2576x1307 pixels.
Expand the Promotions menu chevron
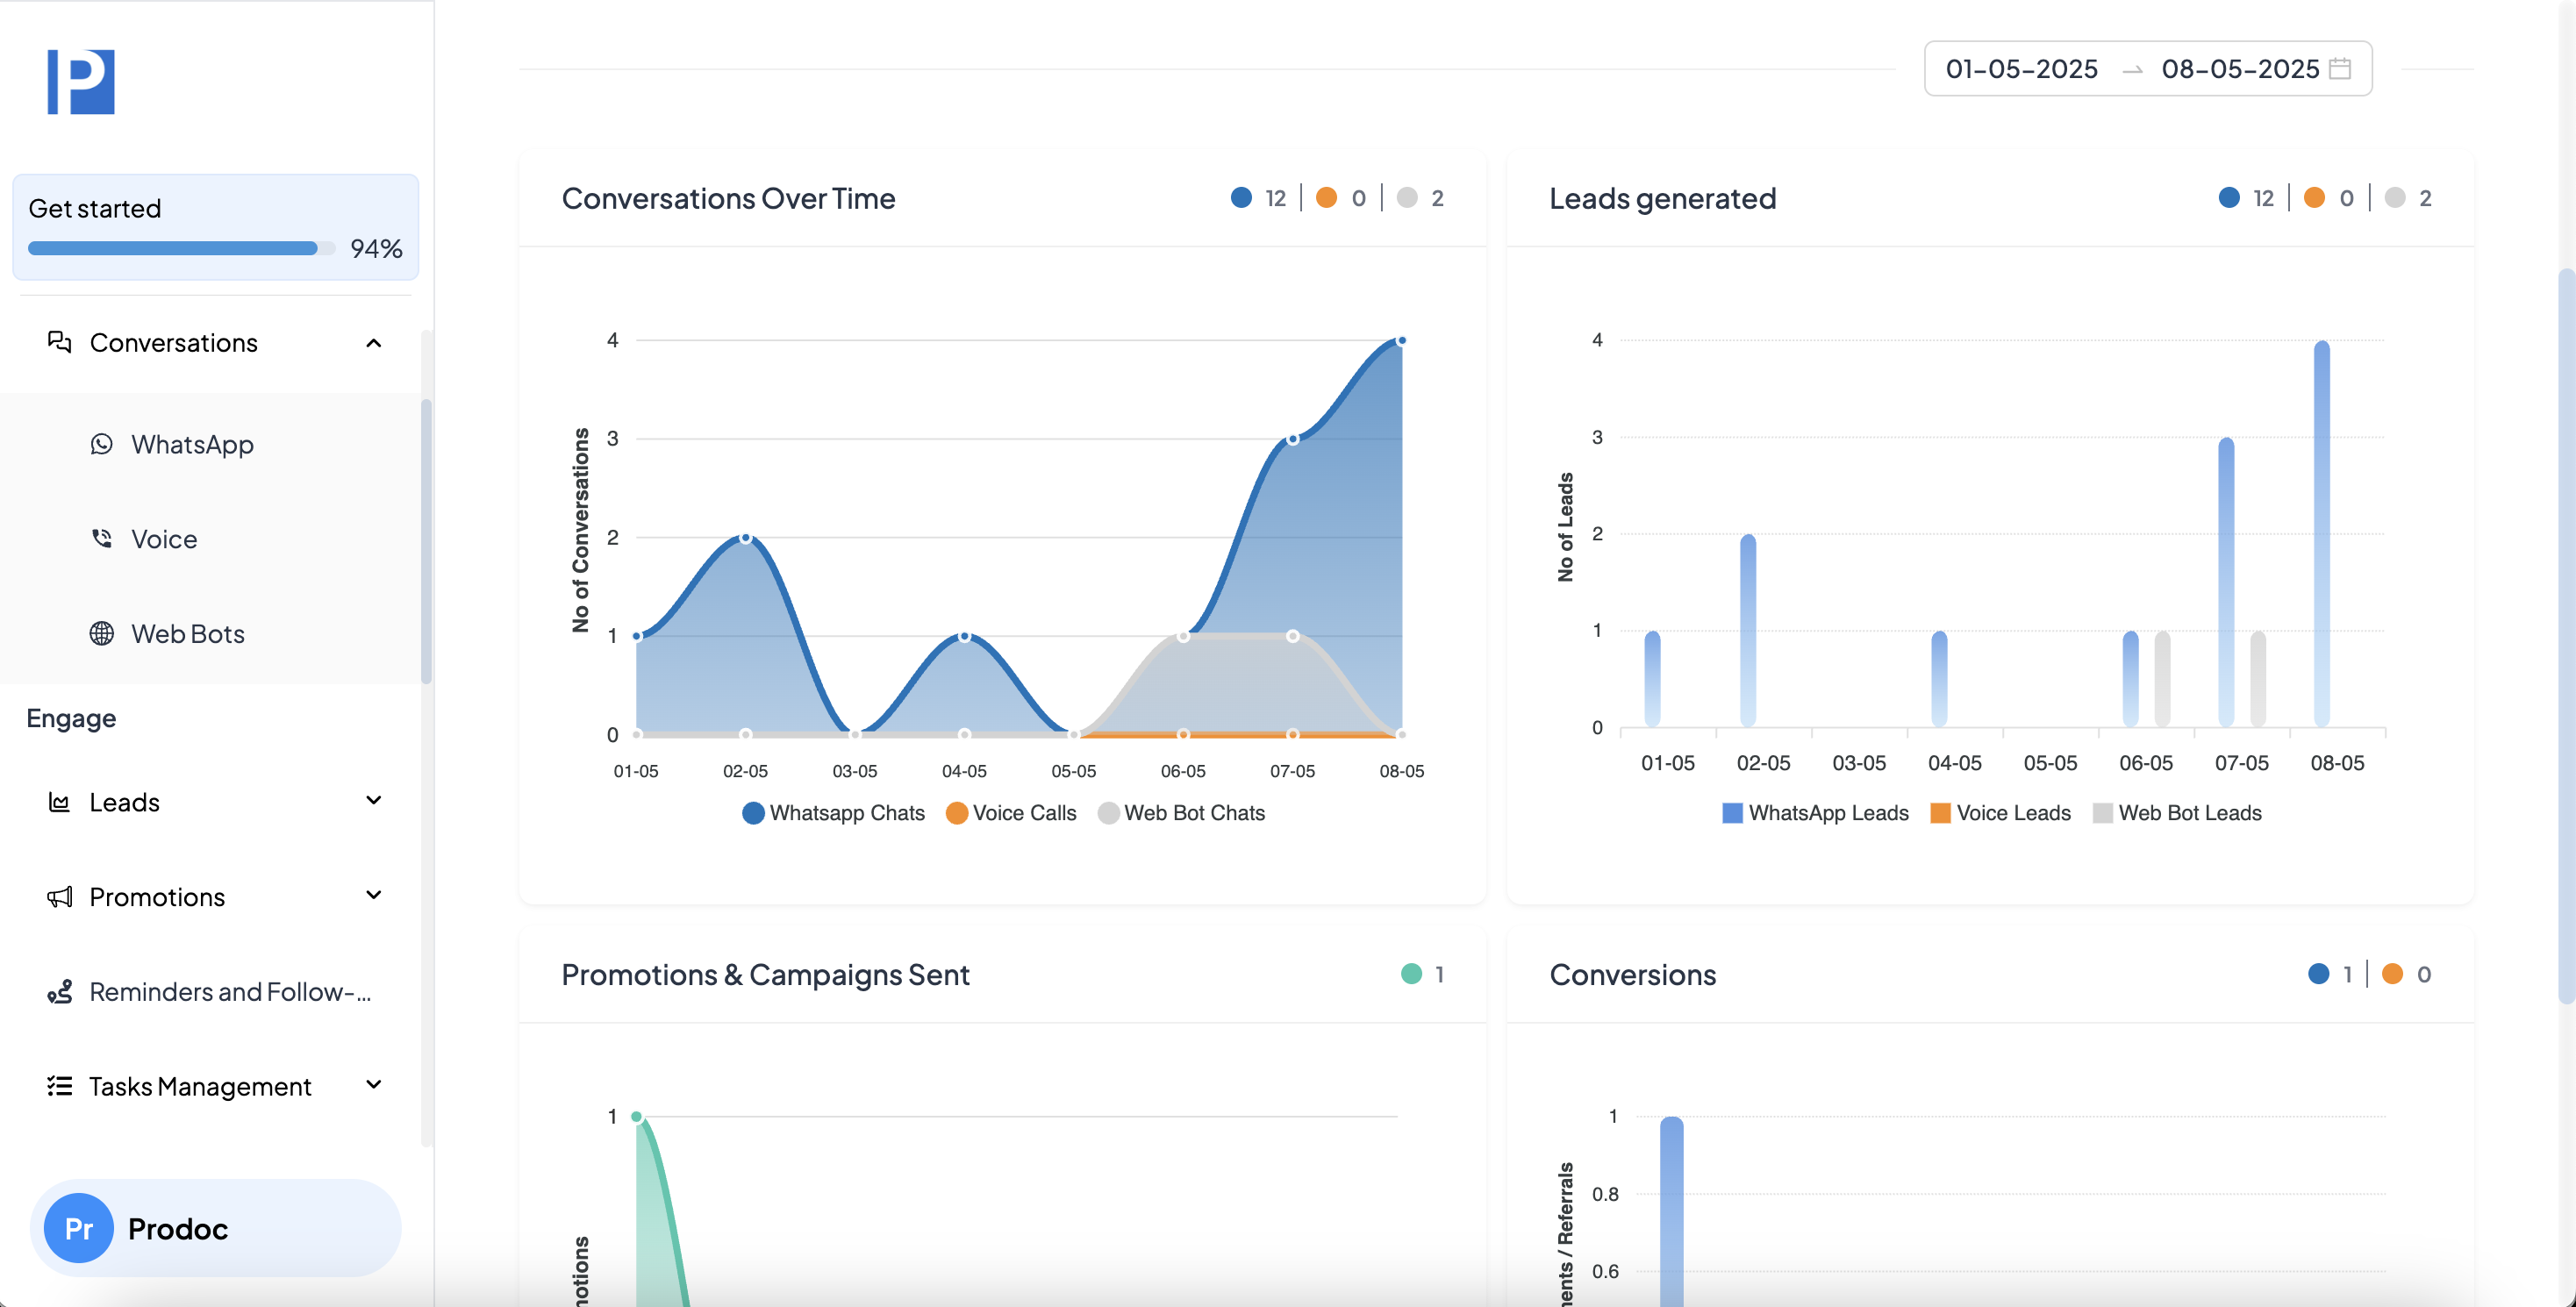(374, 896)
